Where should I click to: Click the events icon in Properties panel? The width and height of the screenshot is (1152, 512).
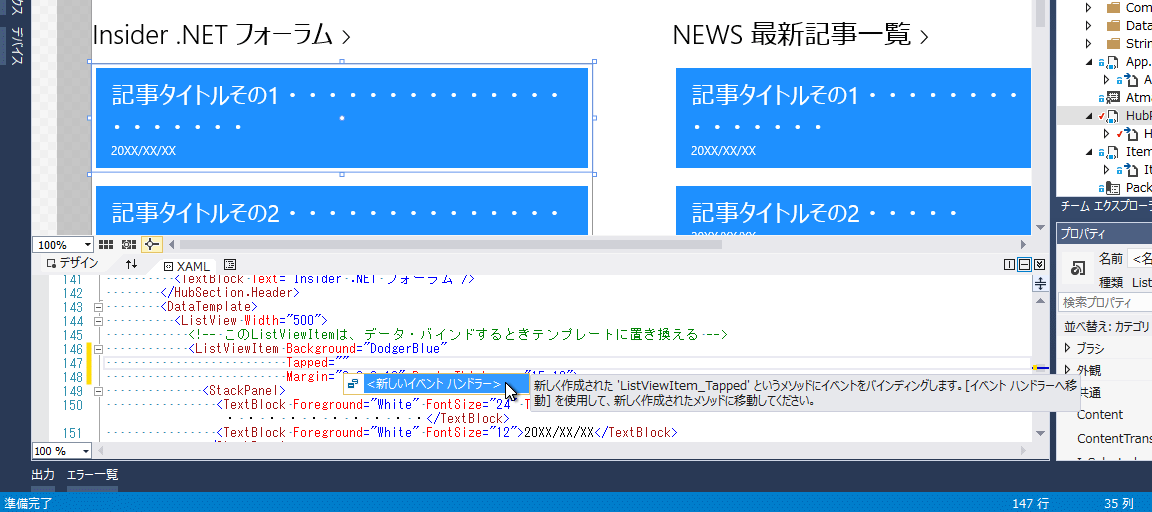point(1079,269)
